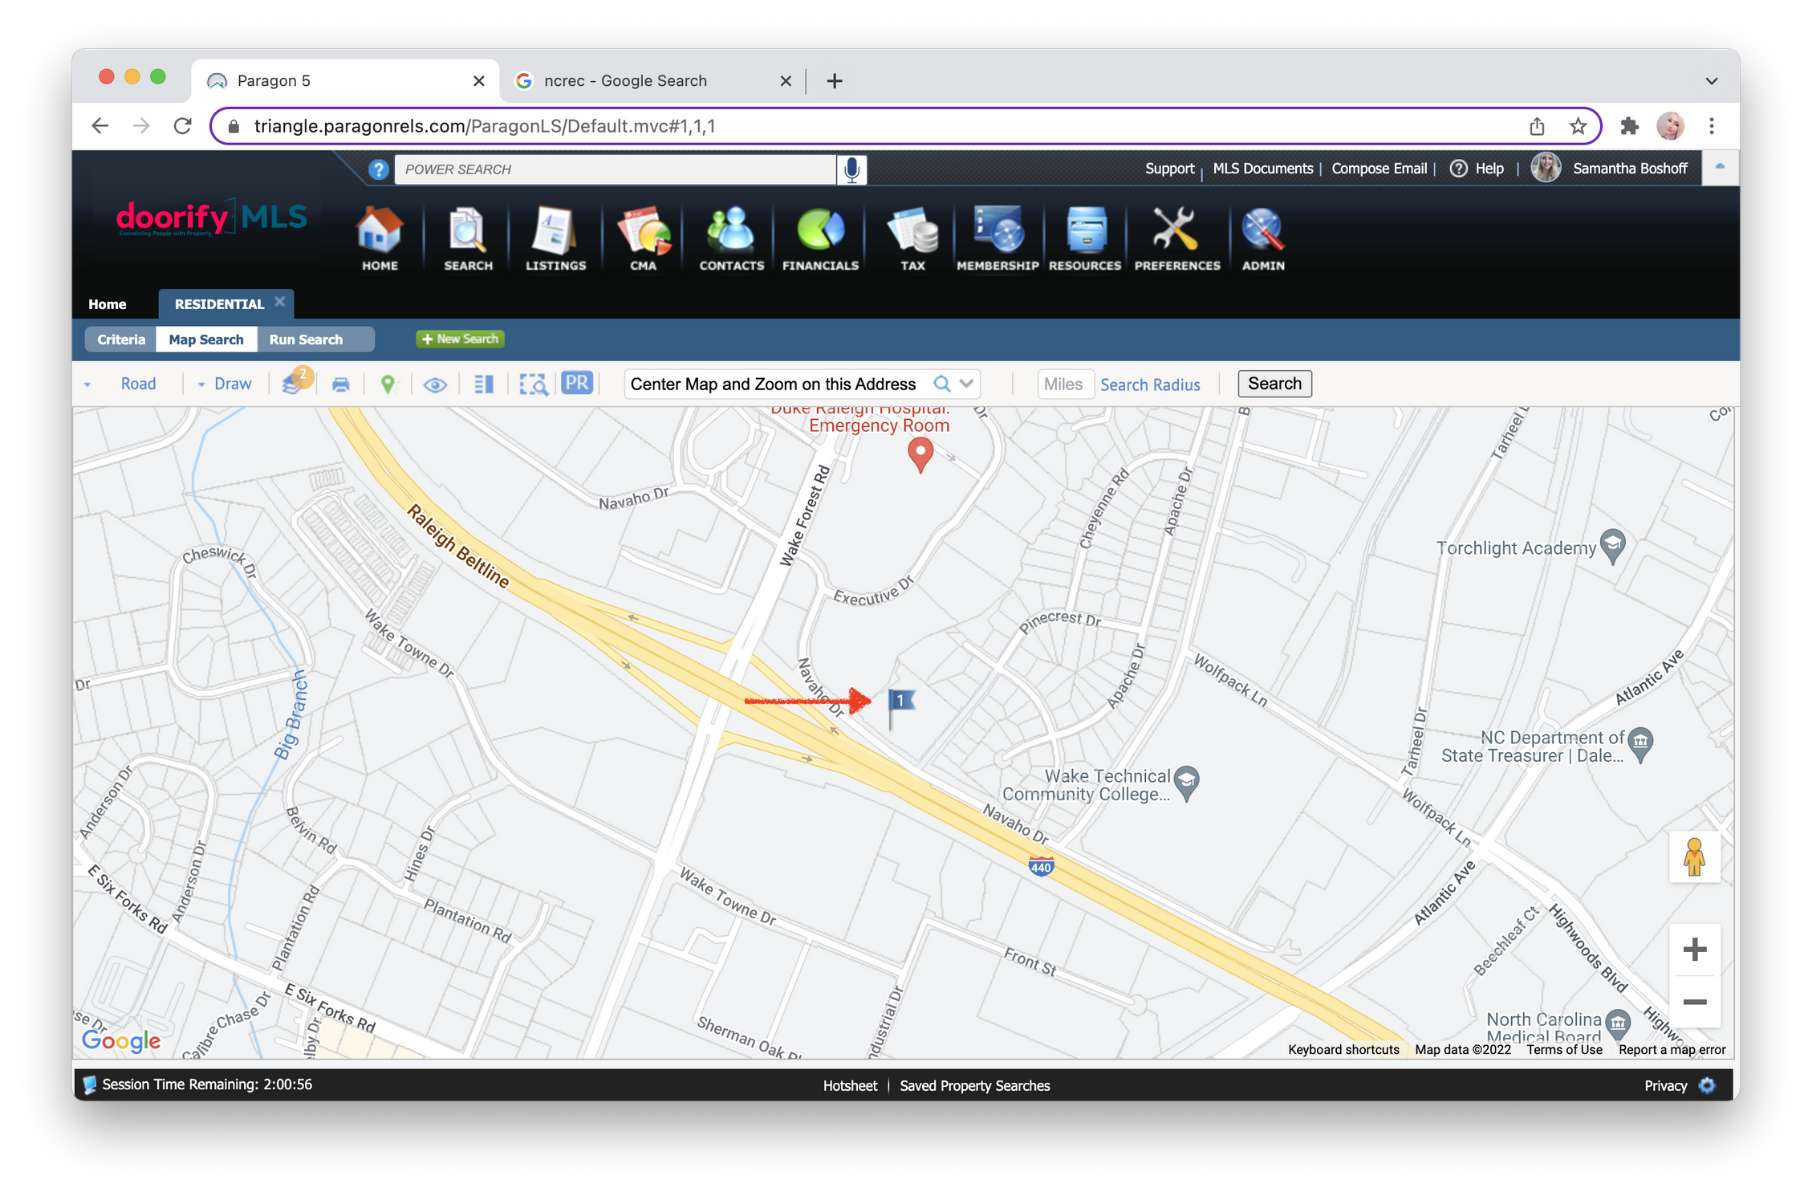The image size is (1813, 1197).
Task: Zoom in the map with plus button
Action: point(1694,949)
